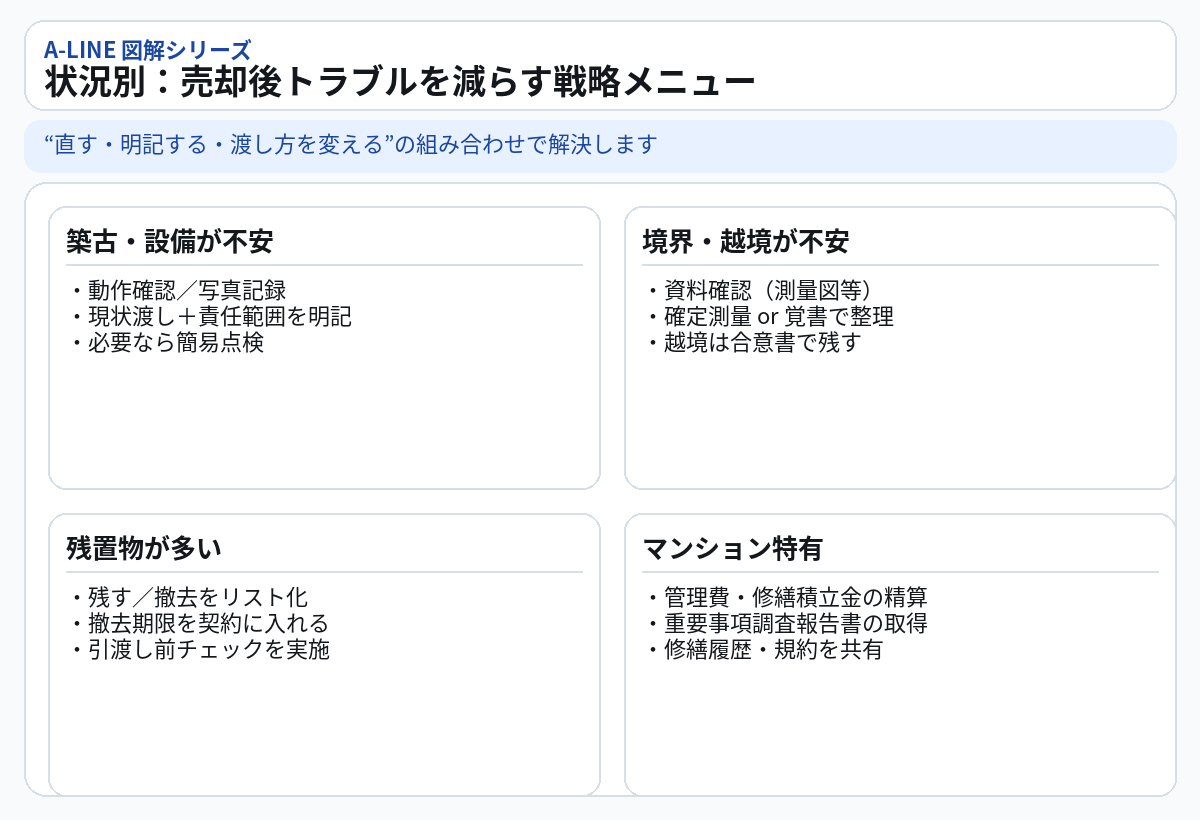Select the マンション特有 card heading
This screenshot has width=1200, height=820.
click(732, 548)
